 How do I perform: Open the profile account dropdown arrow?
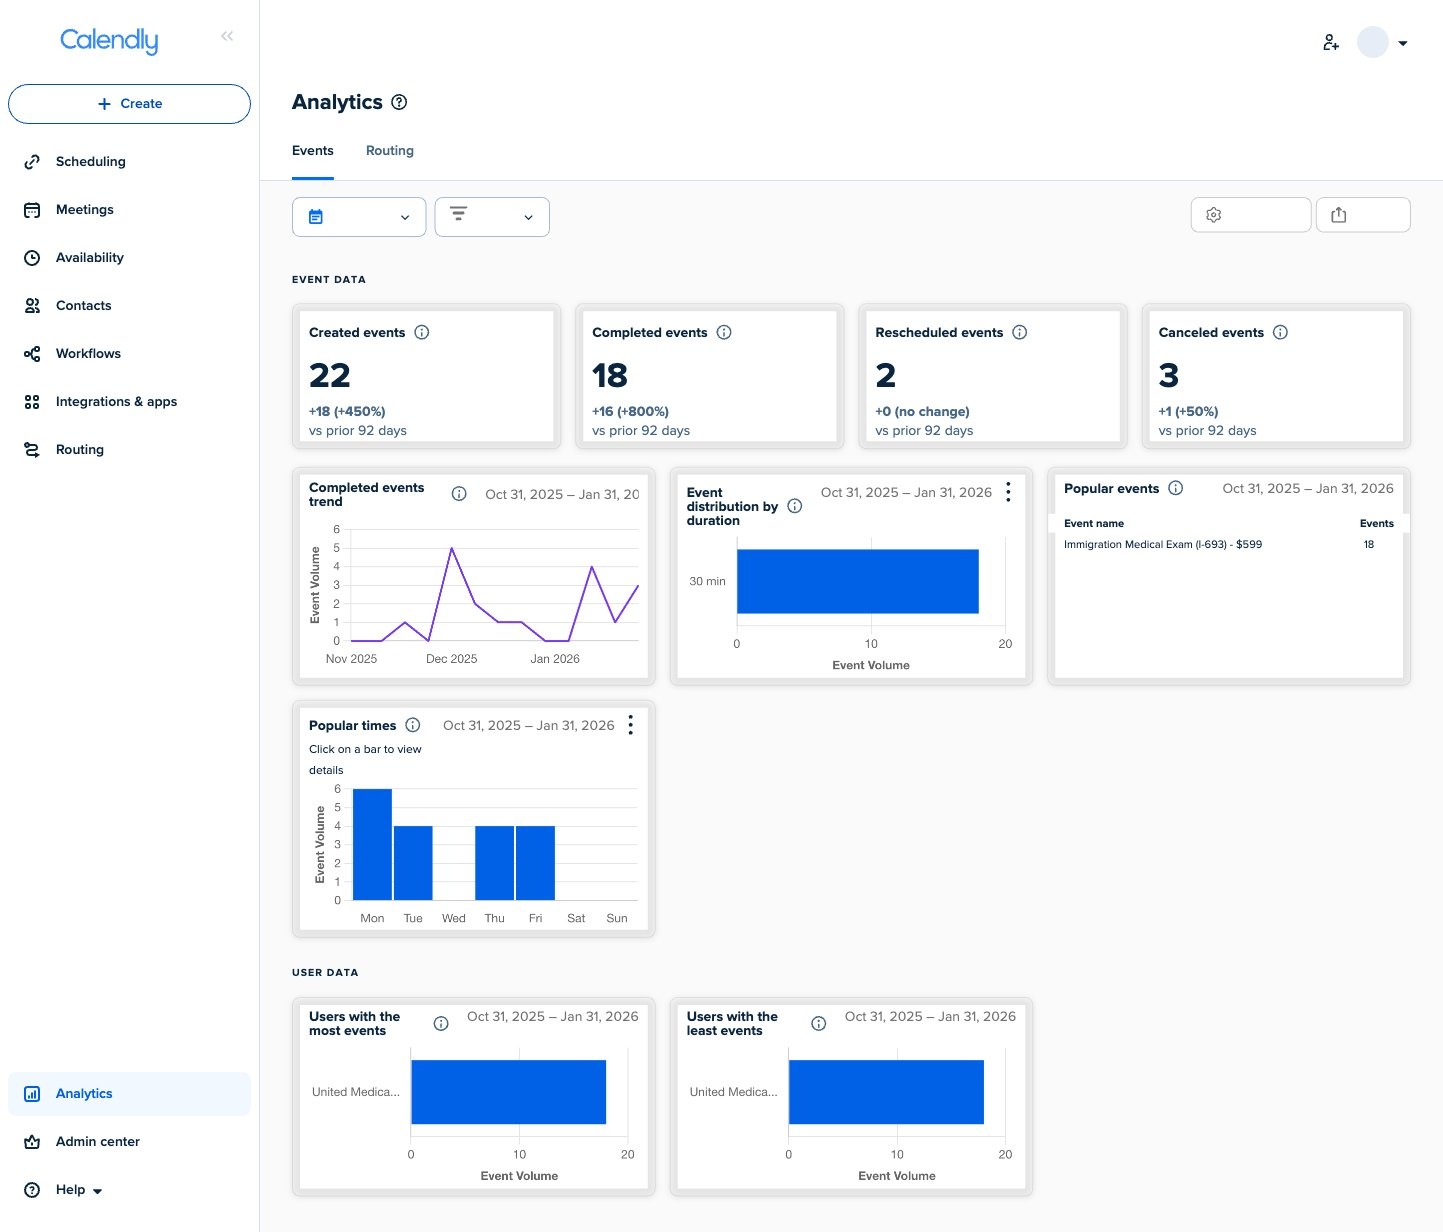pos(1403,42)
